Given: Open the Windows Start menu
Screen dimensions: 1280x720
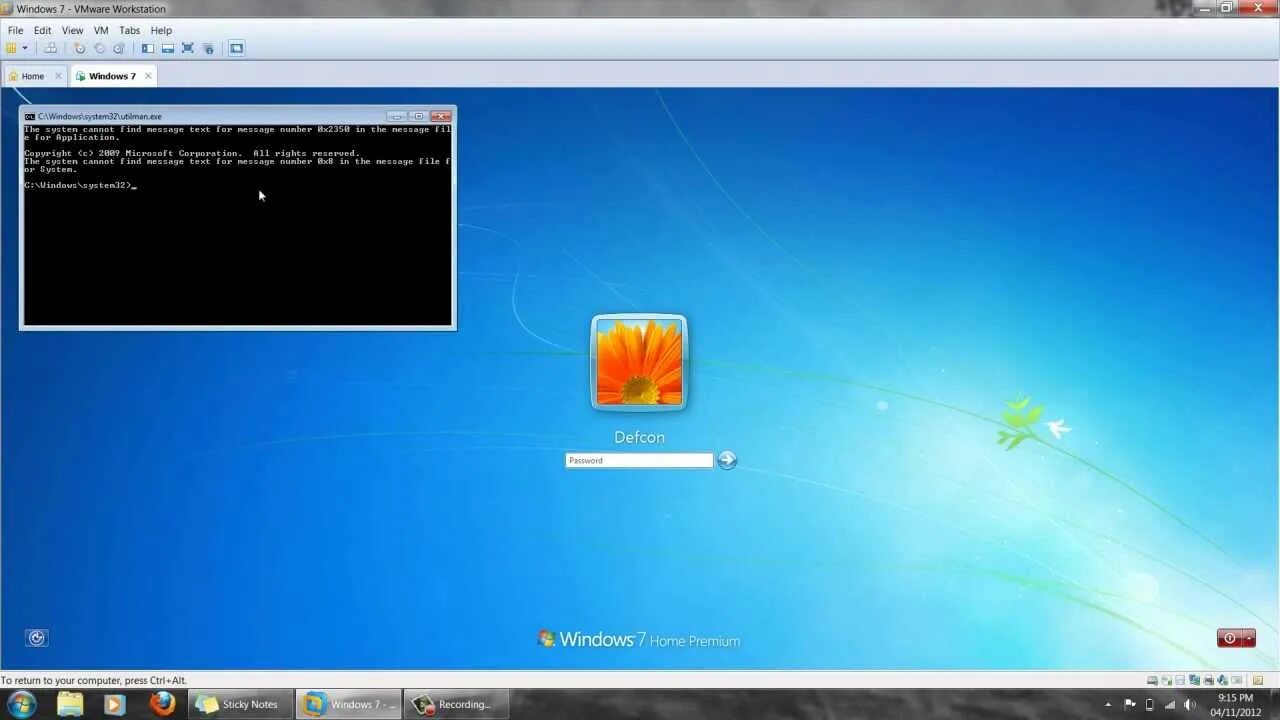Looking at the screenshot, I should [x=21, y=704].
